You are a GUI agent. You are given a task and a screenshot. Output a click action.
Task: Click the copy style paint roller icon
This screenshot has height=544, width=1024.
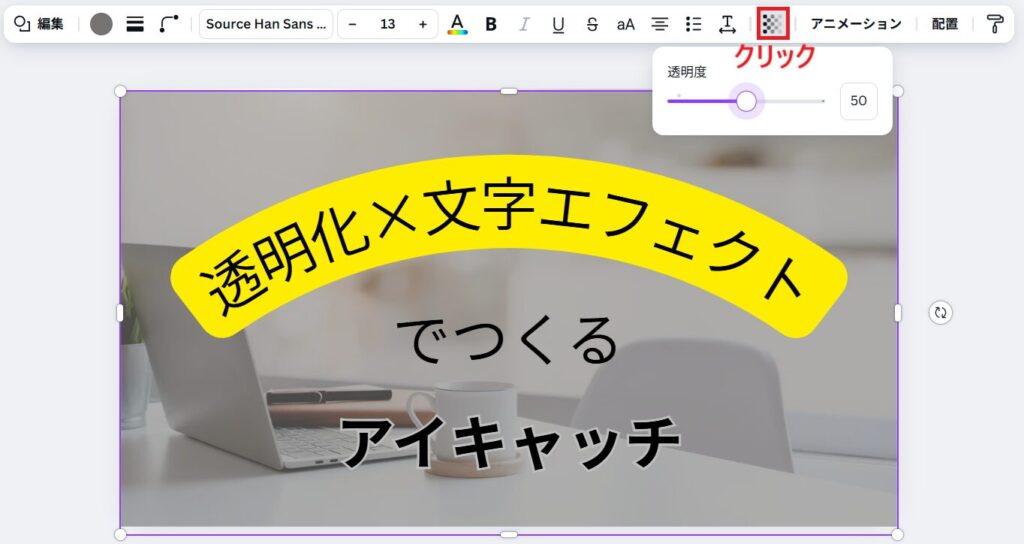point(994,24)
